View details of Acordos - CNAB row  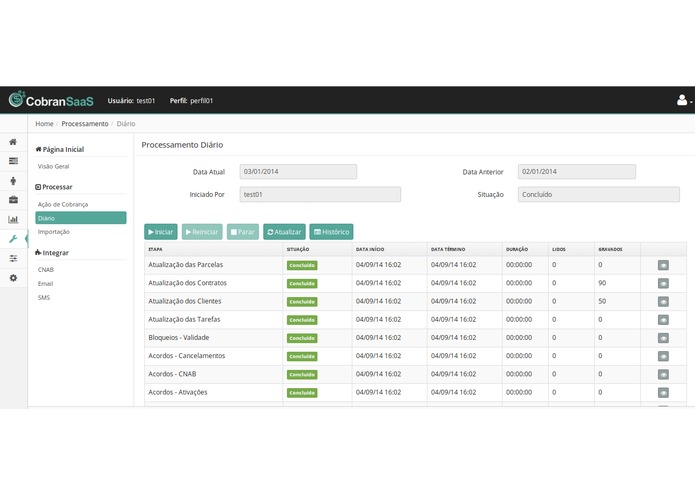pyautogui.click(x=663, y=374)
